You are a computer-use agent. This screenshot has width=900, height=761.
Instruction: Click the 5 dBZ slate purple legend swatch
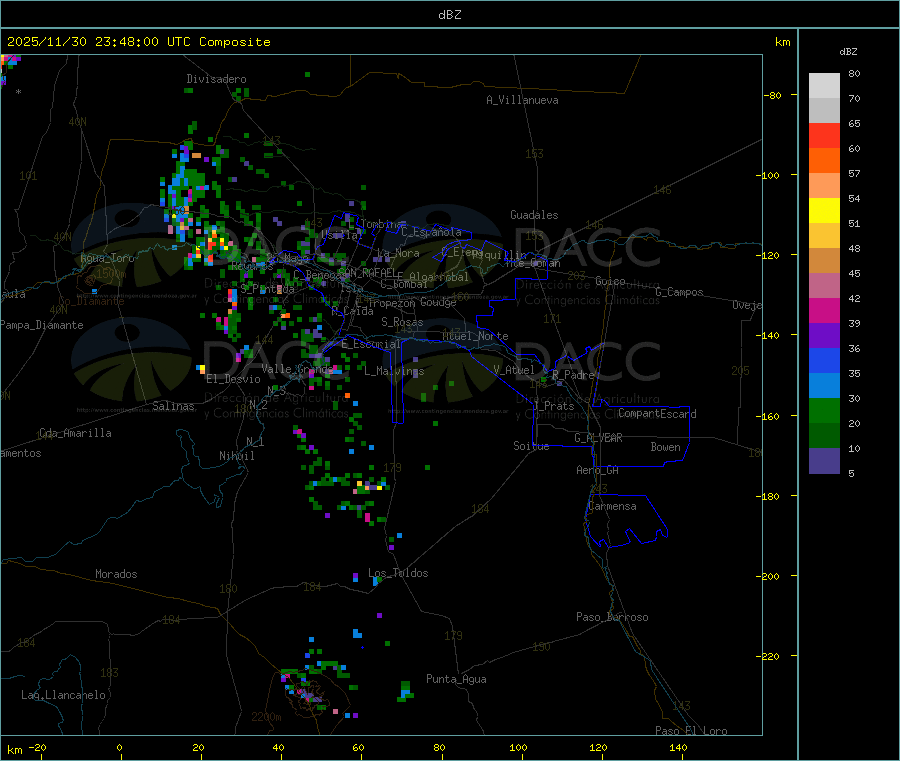tap(824, 461)
